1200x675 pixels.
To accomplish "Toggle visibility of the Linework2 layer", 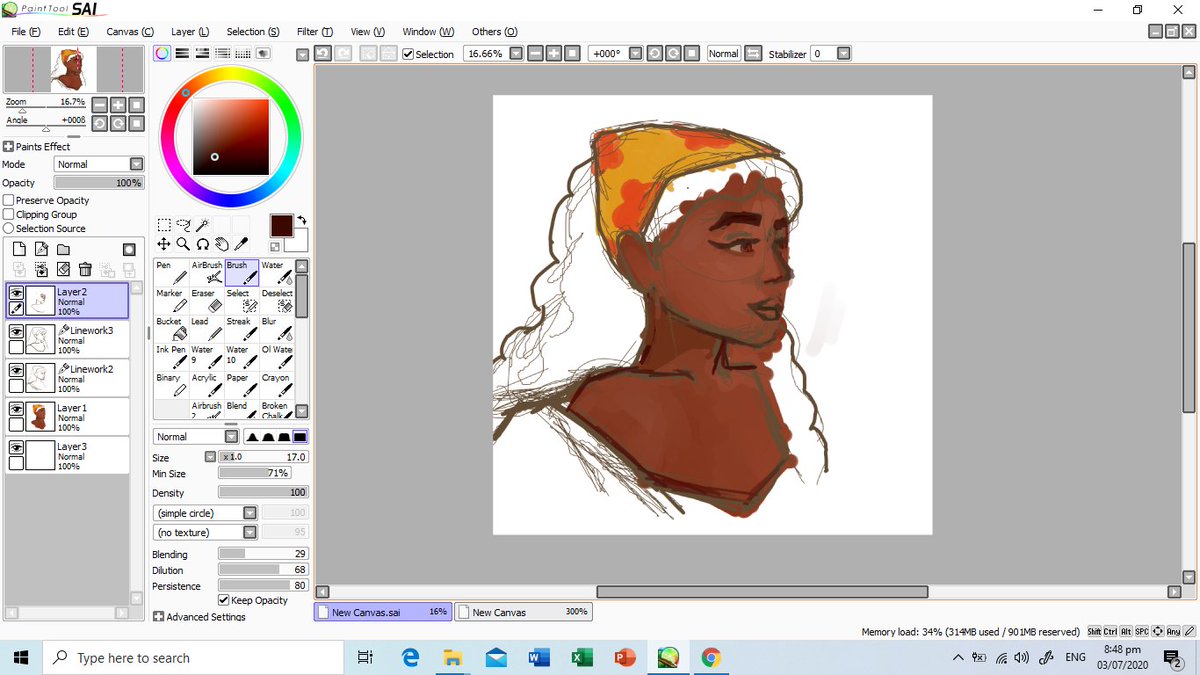I will [16, 370].
